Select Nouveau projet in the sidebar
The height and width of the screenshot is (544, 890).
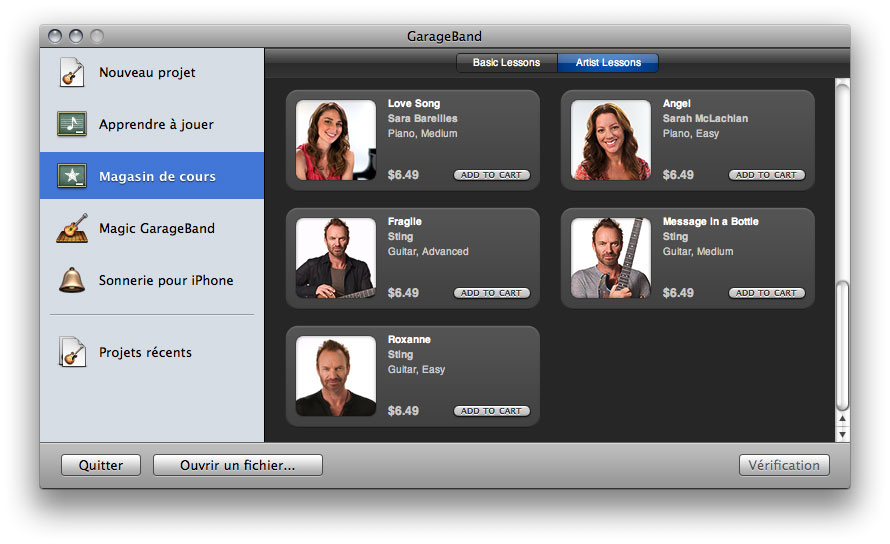(152, 73)
